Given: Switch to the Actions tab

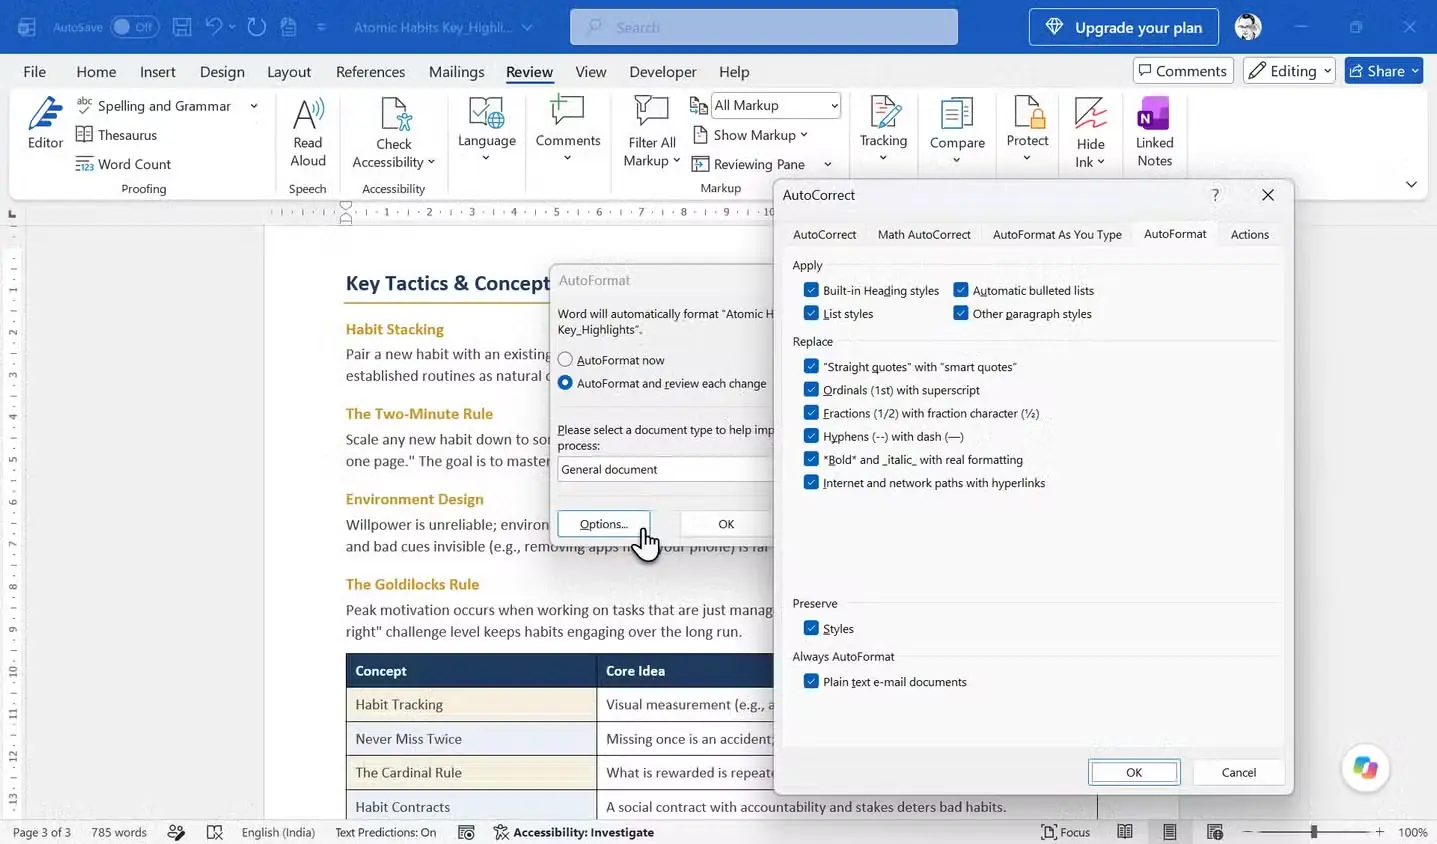Looking at the screenshot, I should [1249, 235].
